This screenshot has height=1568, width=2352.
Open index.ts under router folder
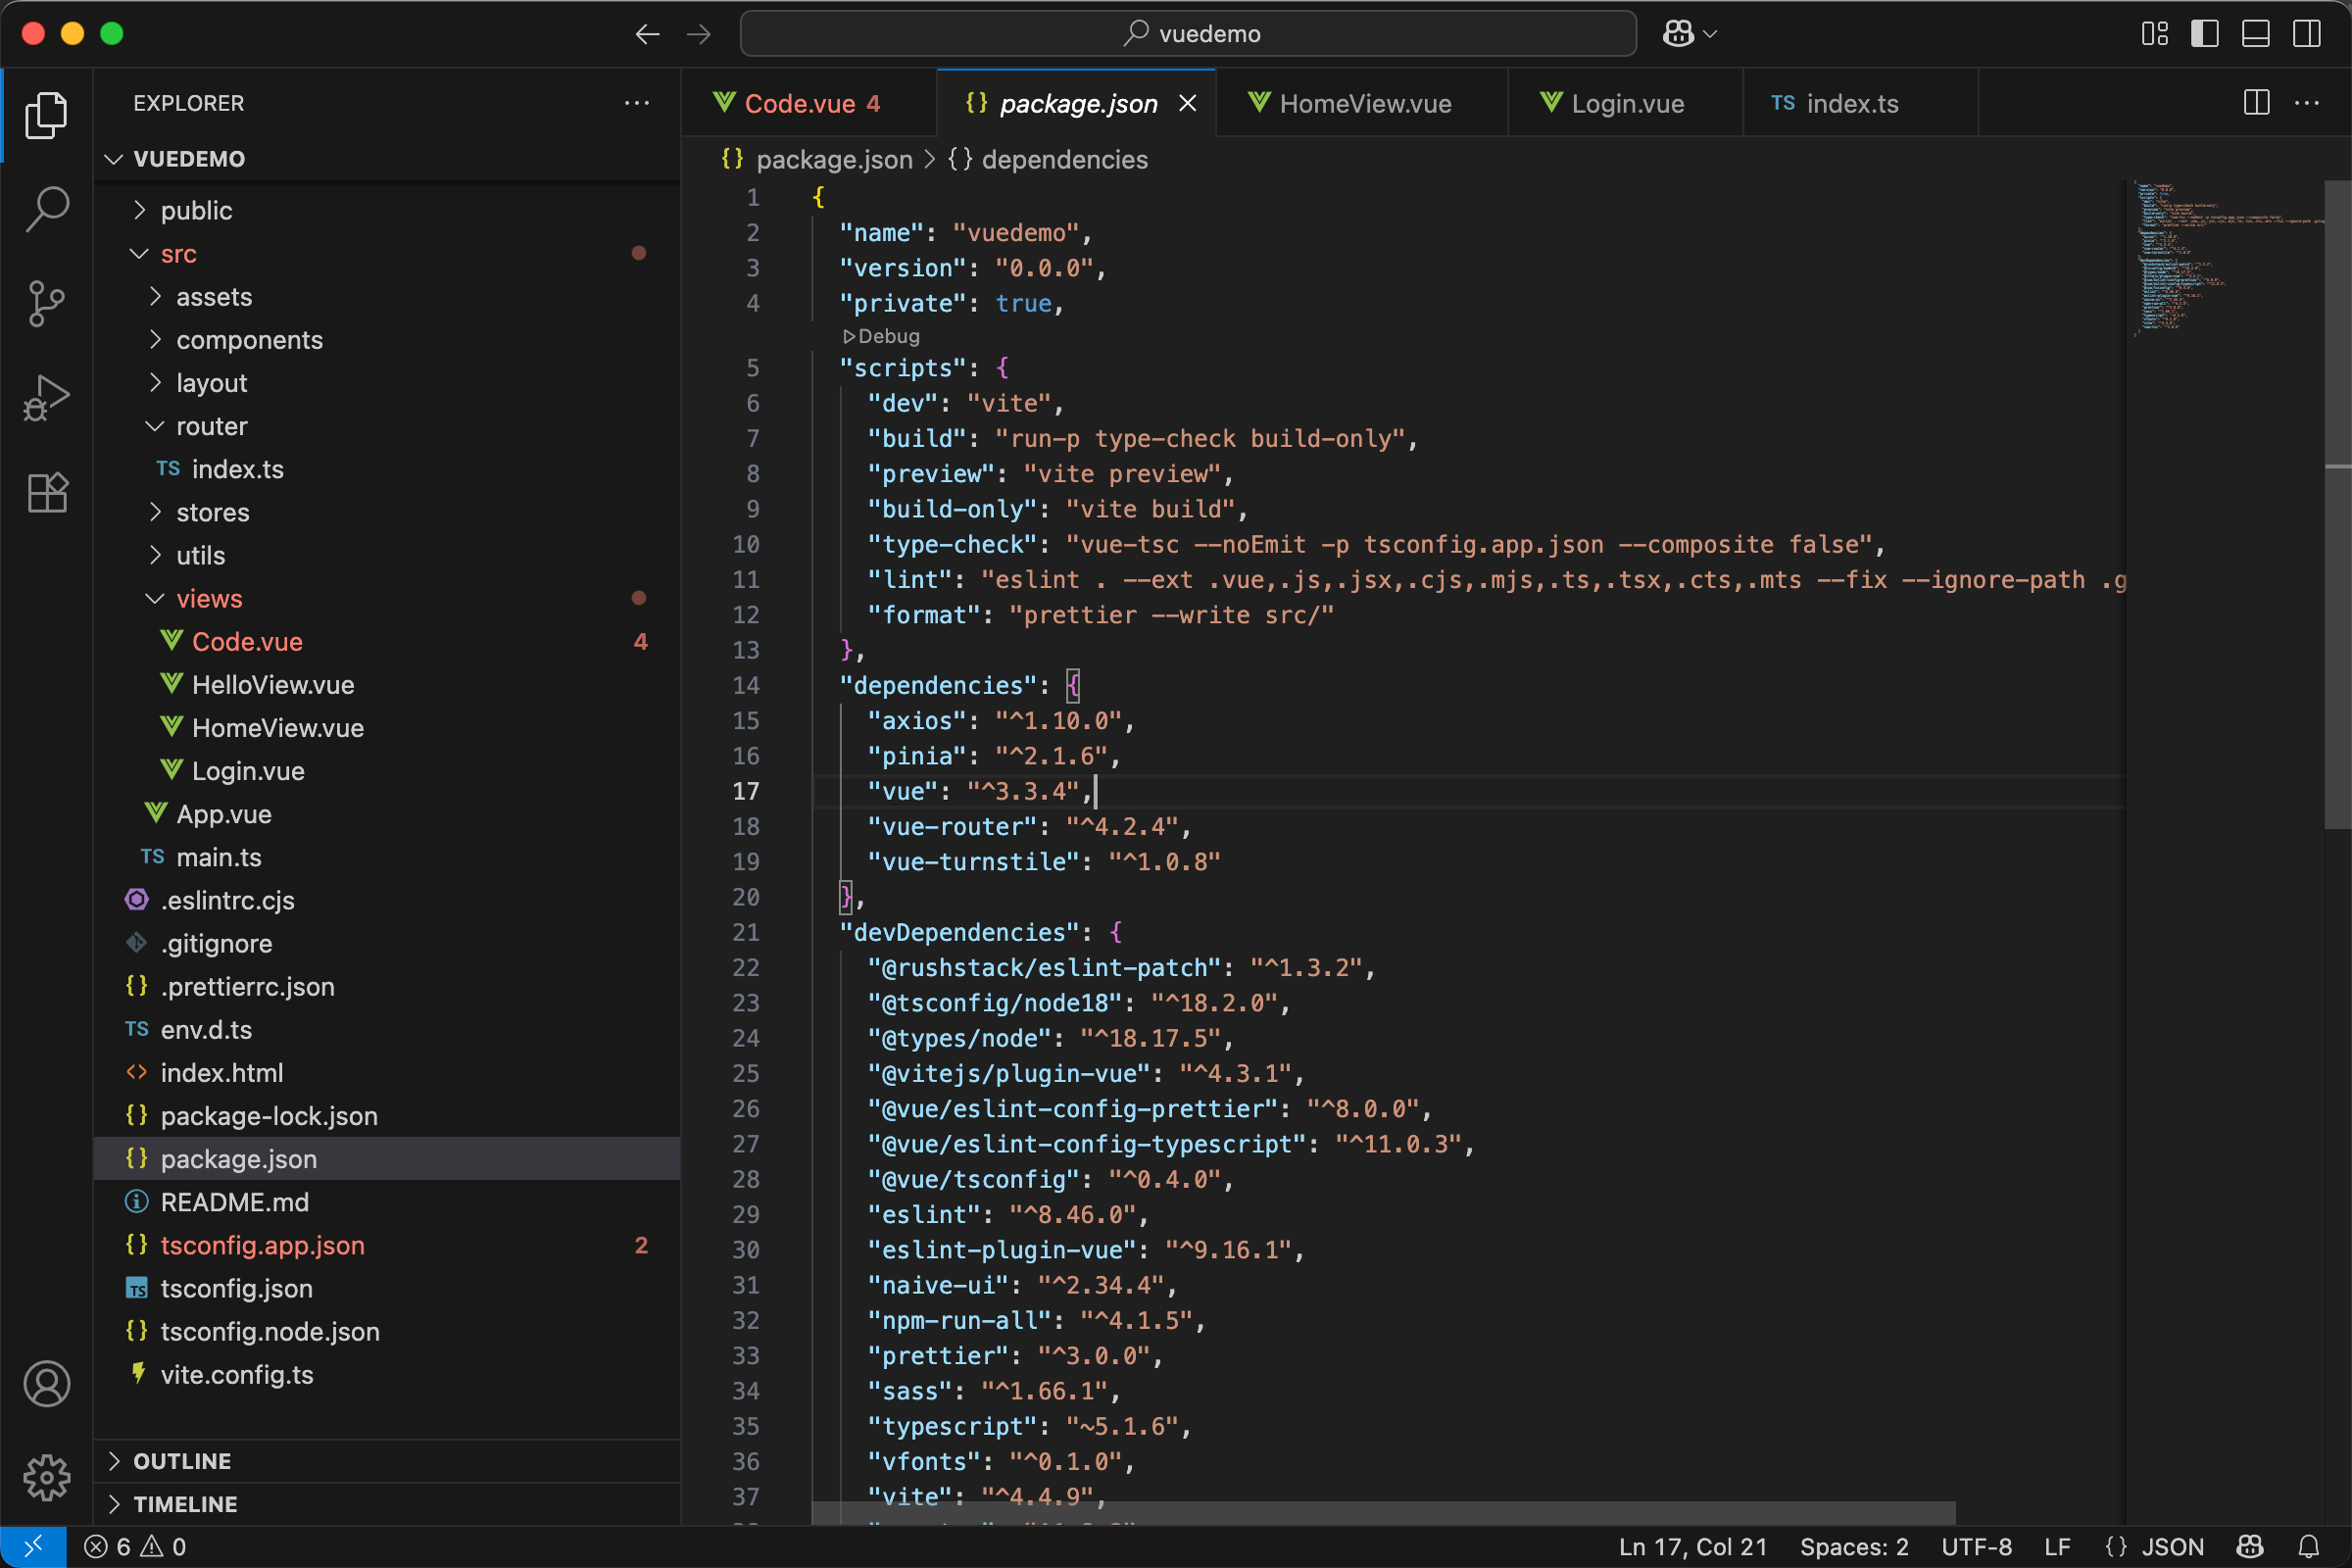tap(388, 469)
